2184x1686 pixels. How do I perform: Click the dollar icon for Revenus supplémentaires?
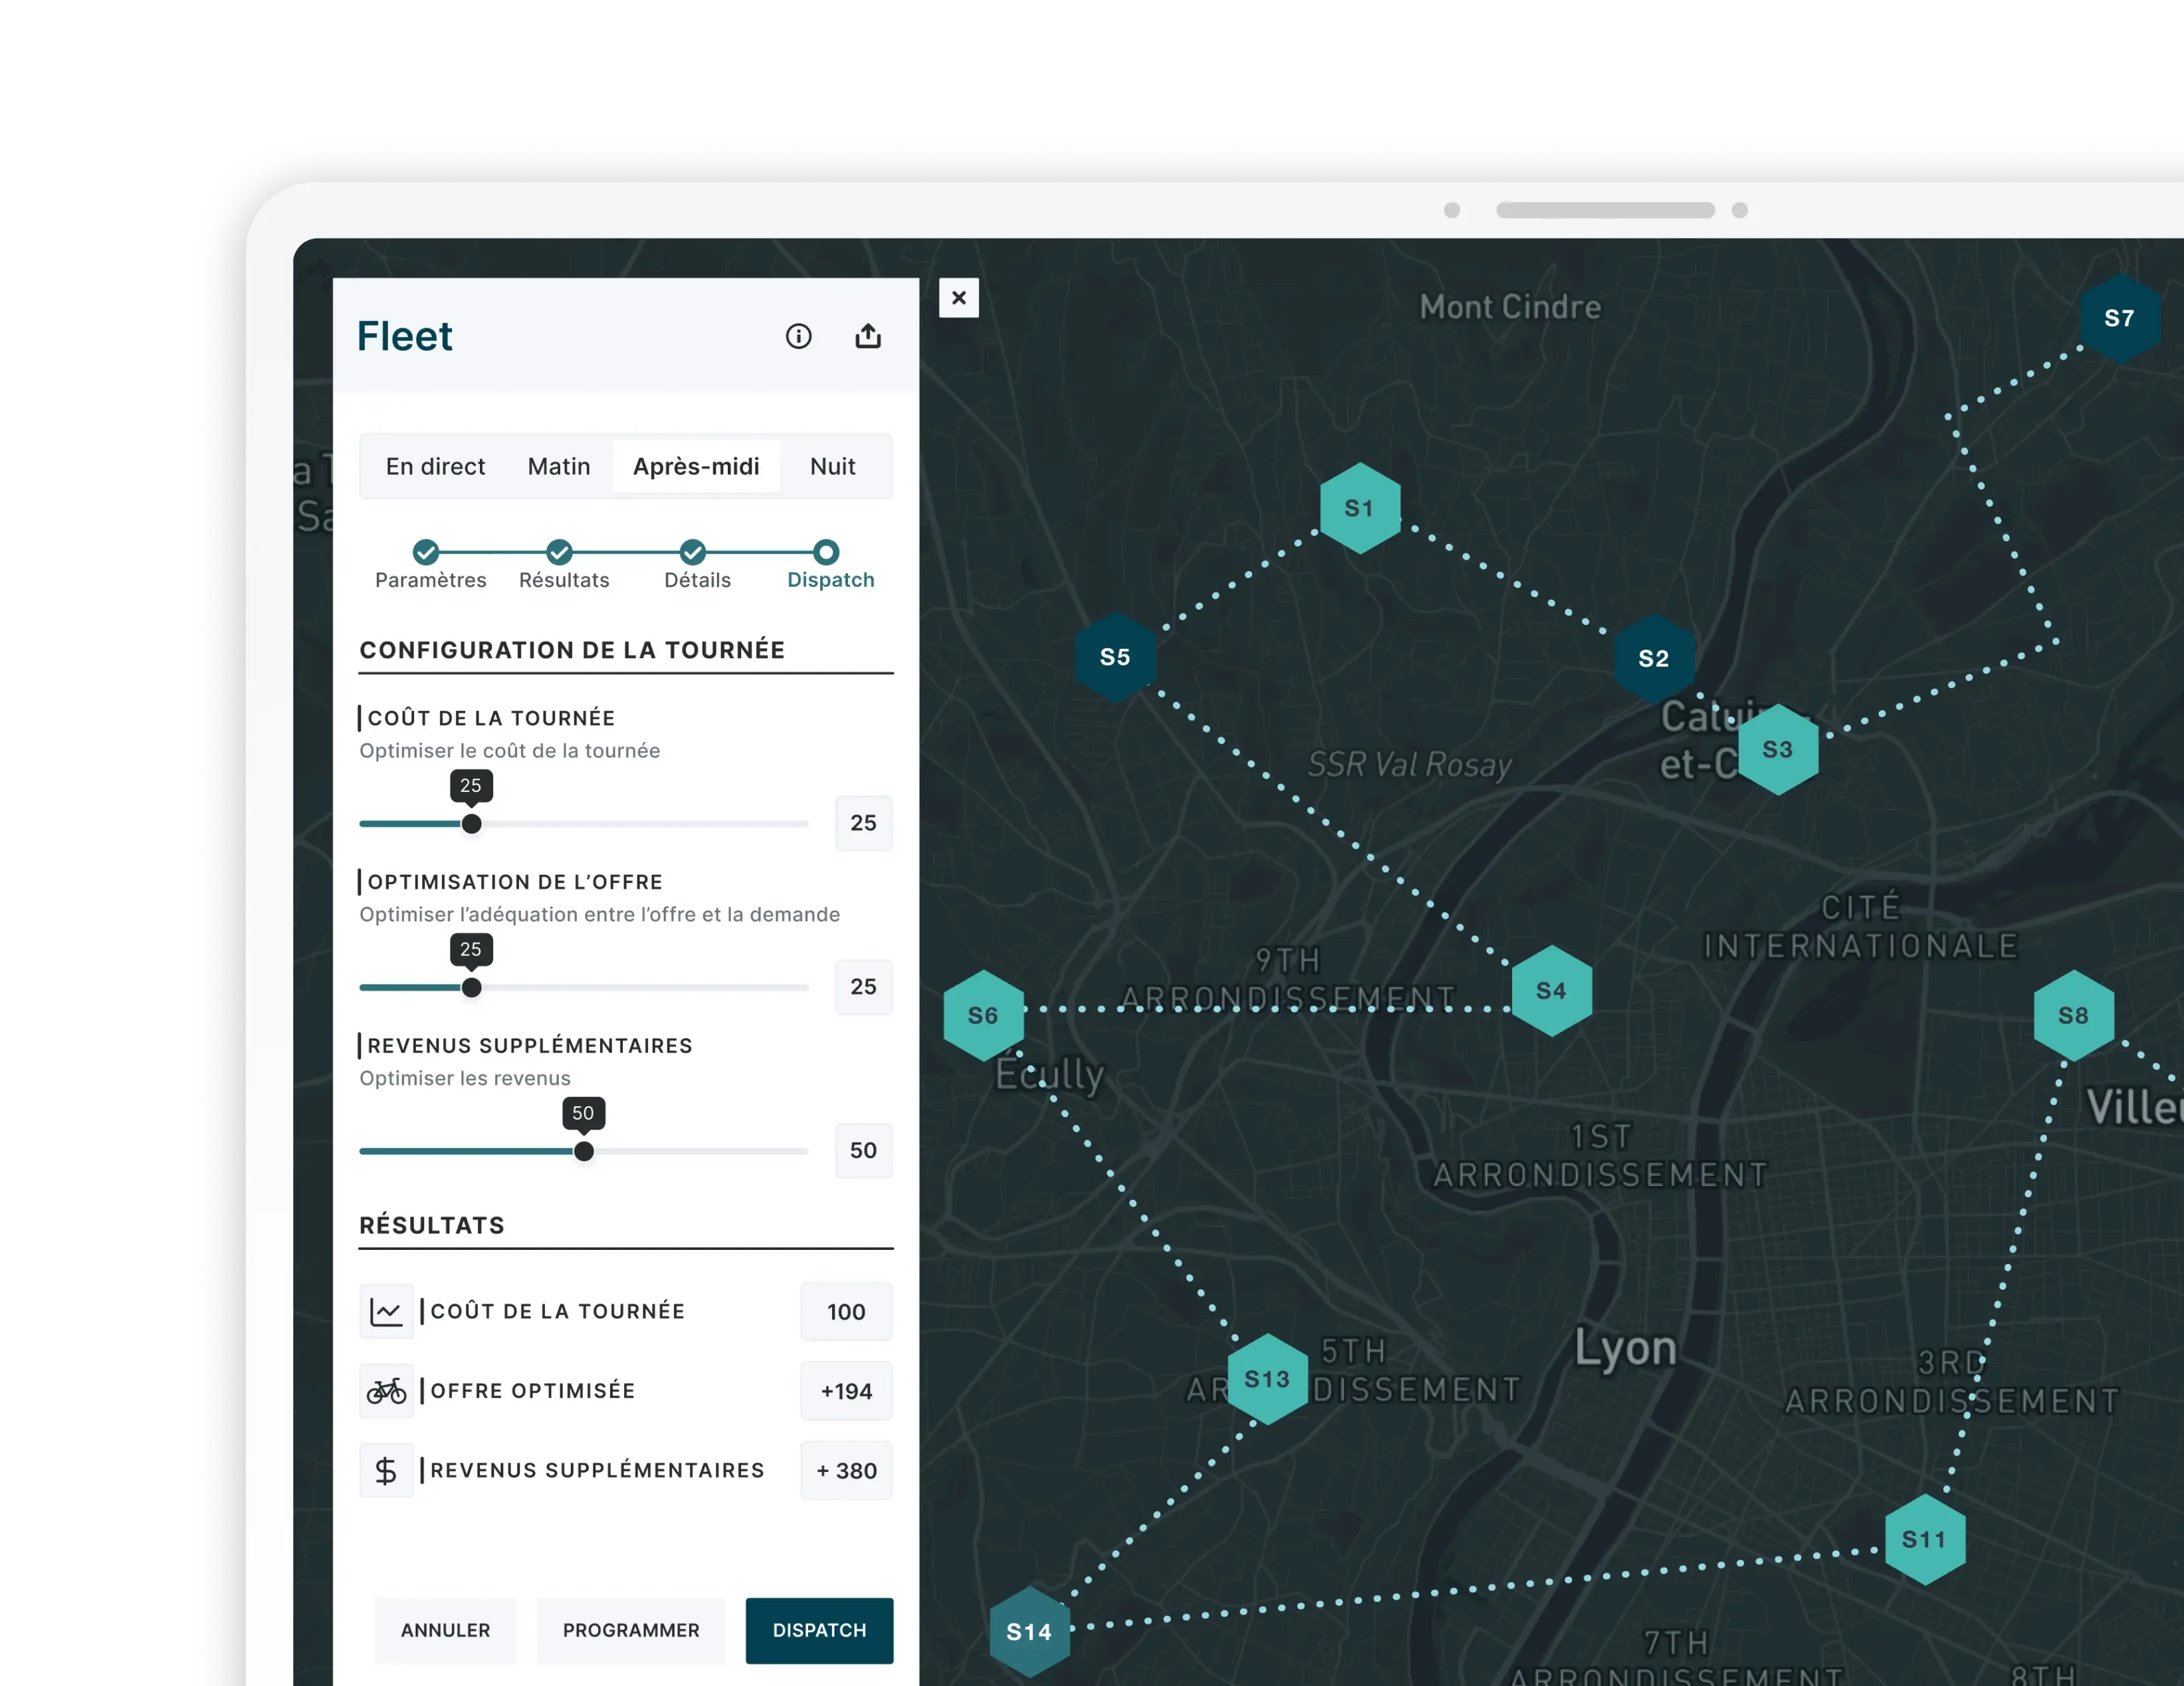(x=386, y=1470)
